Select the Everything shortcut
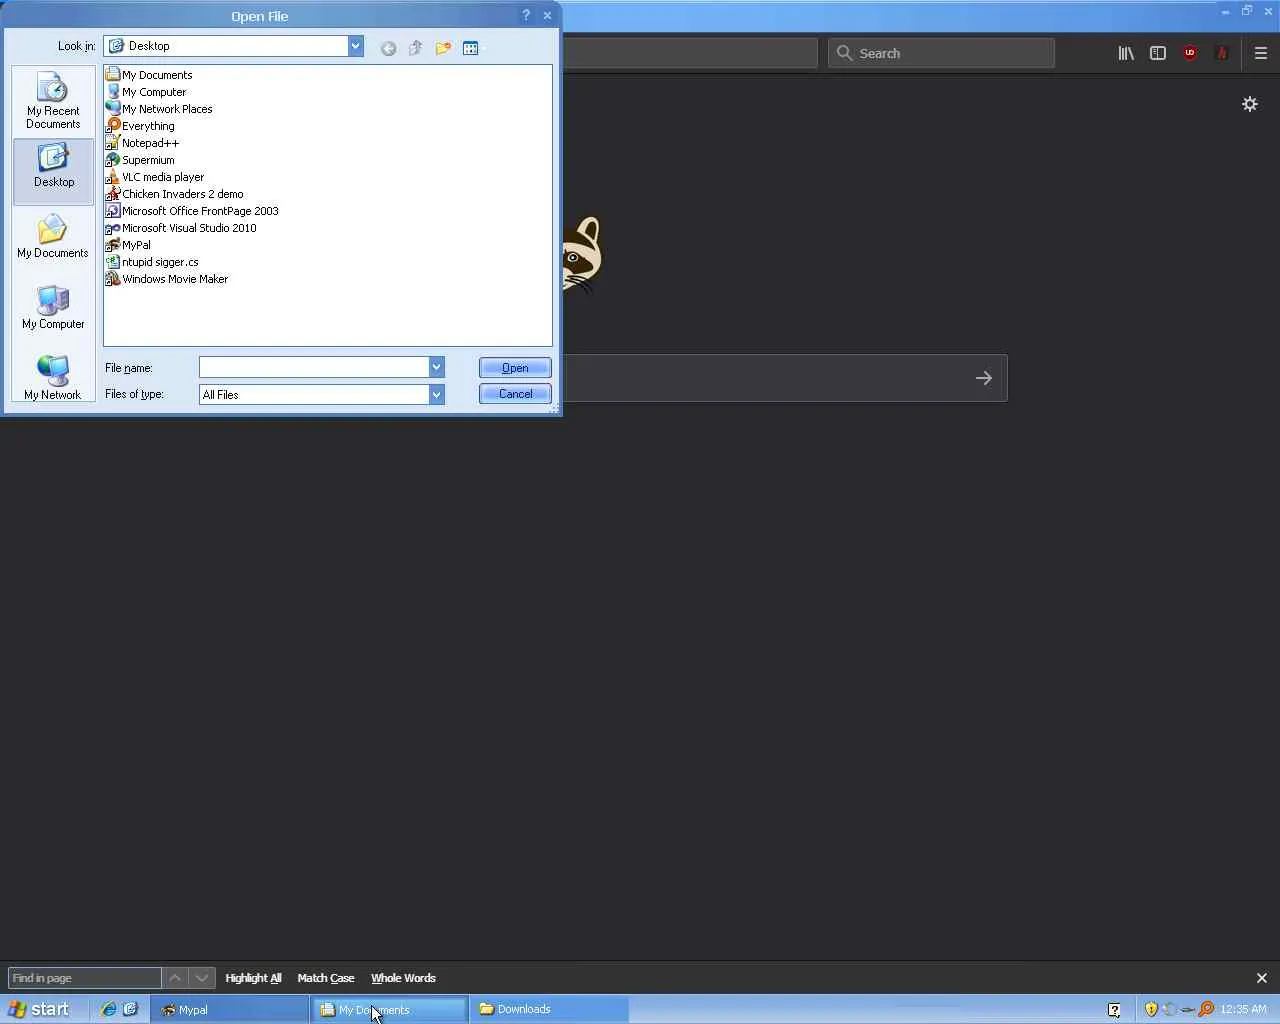Image resolution: width=1280 pixels, height=1024 pixels. [140, 126]
